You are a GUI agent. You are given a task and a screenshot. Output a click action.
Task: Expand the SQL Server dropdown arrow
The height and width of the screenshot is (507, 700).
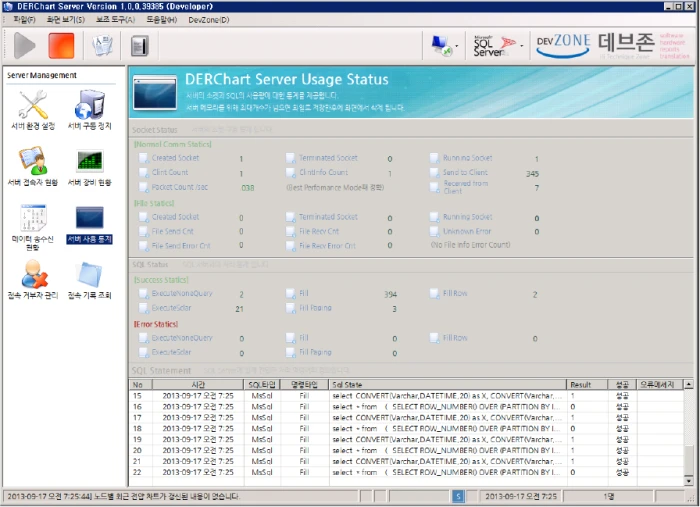(x=521, y=46)
